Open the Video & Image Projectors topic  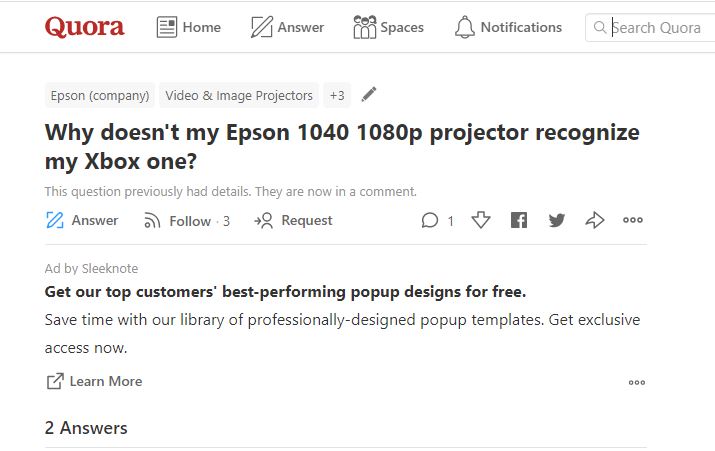(x=239, y=95)
